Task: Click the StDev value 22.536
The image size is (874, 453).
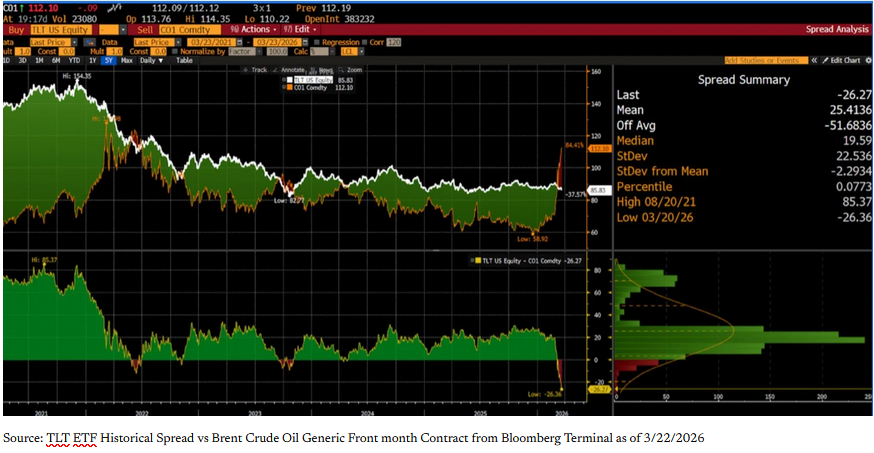Action: pos(853,156)
